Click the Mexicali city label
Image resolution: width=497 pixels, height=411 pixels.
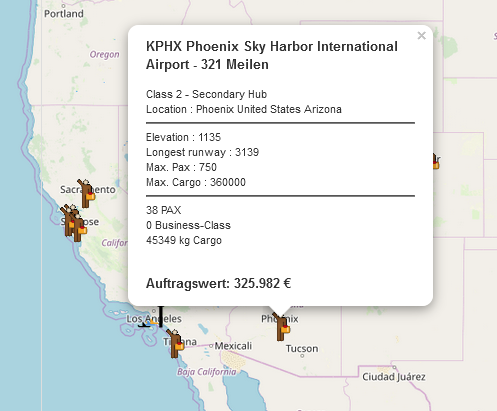point(233,346)
